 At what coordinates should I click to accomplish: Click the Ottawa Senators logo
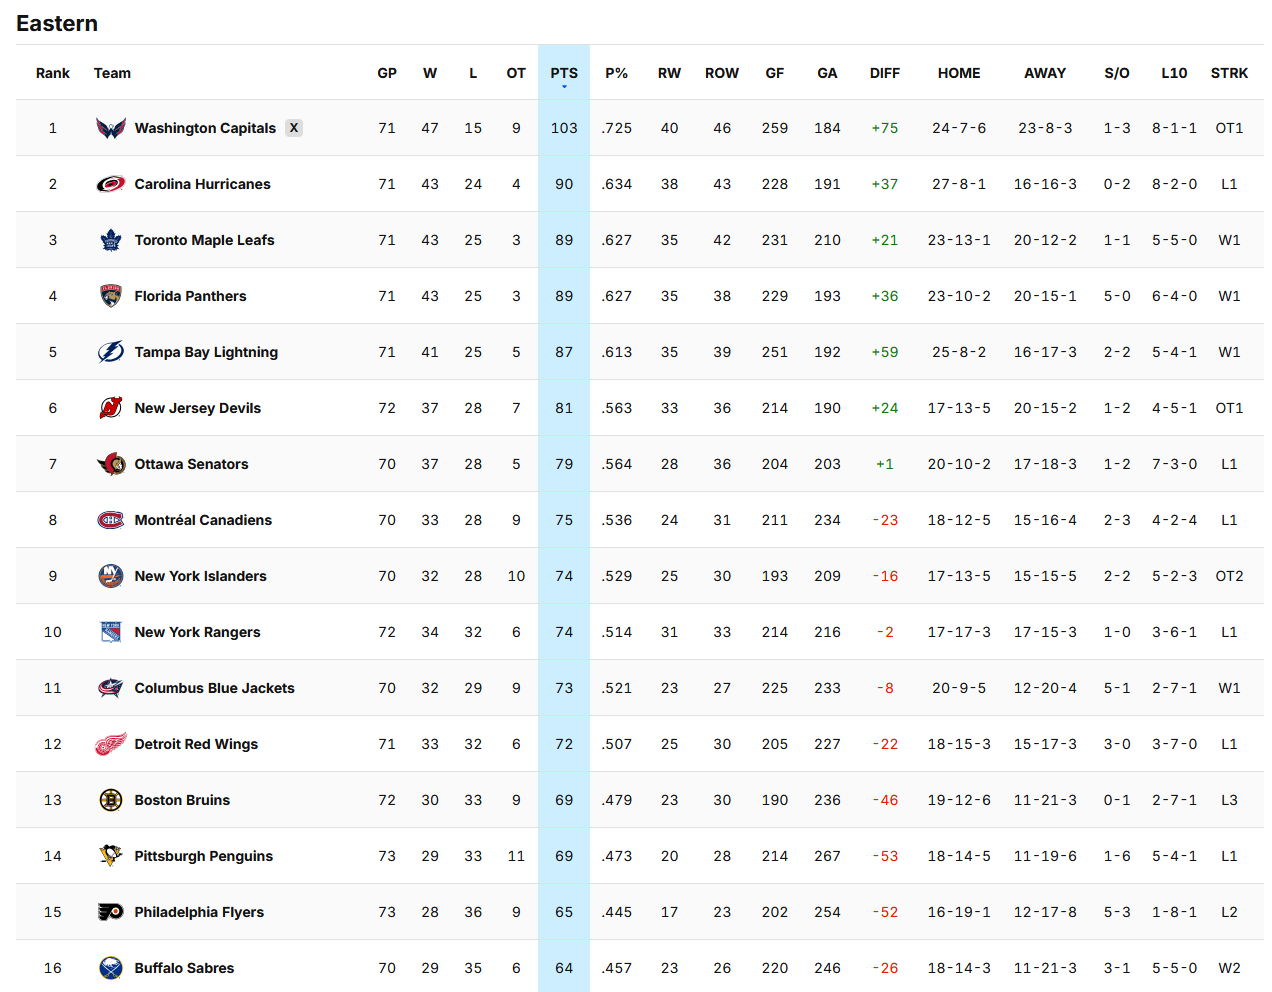point(111,464)
